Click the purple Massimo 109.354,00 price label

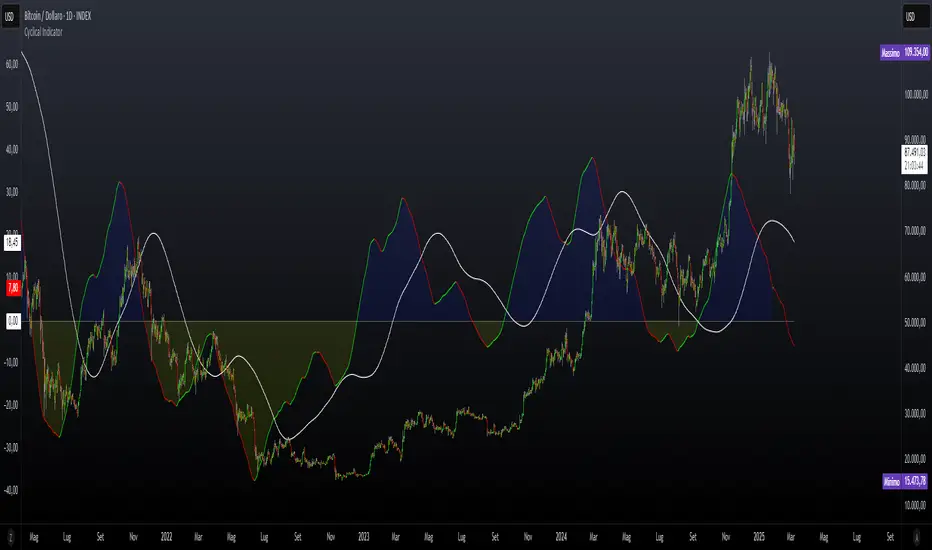904,52
